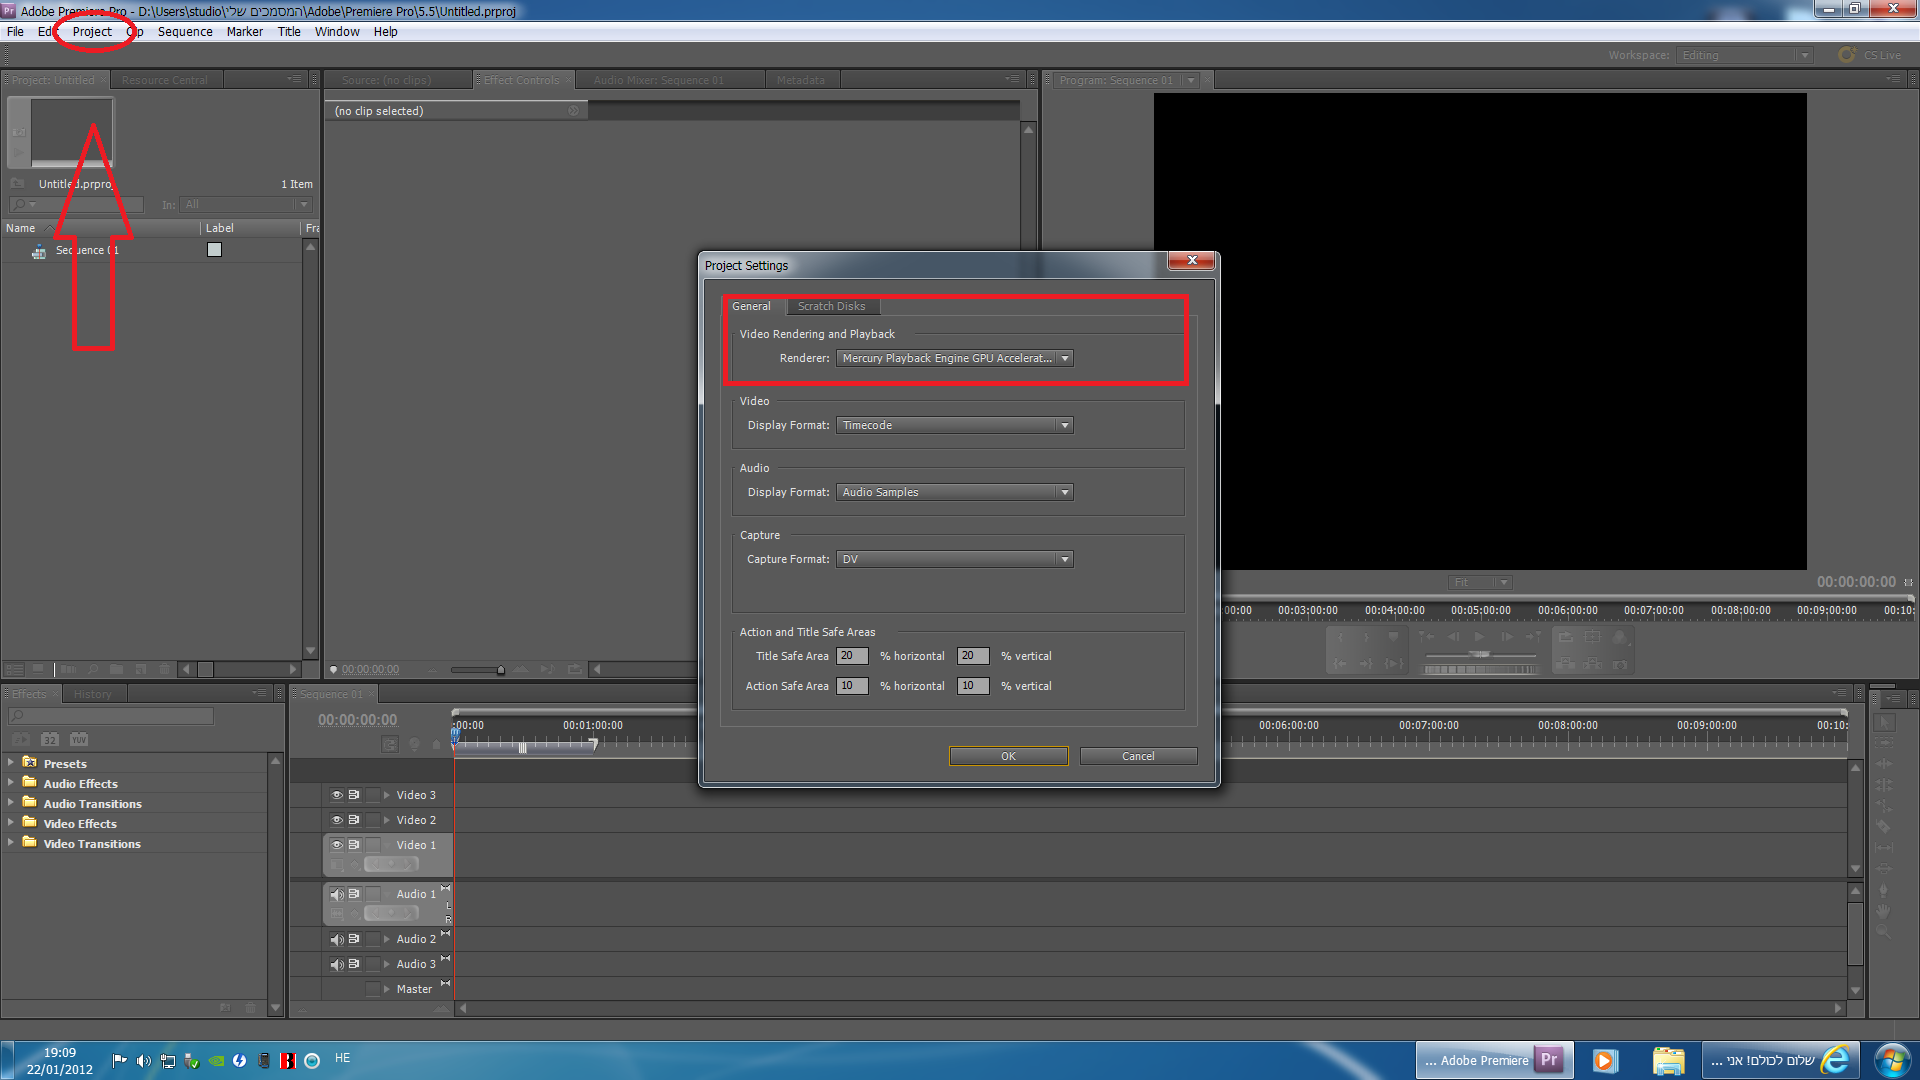Open the Sequence menu
The height and width of the screenshot is (1080, 1920).
(185, 32)
